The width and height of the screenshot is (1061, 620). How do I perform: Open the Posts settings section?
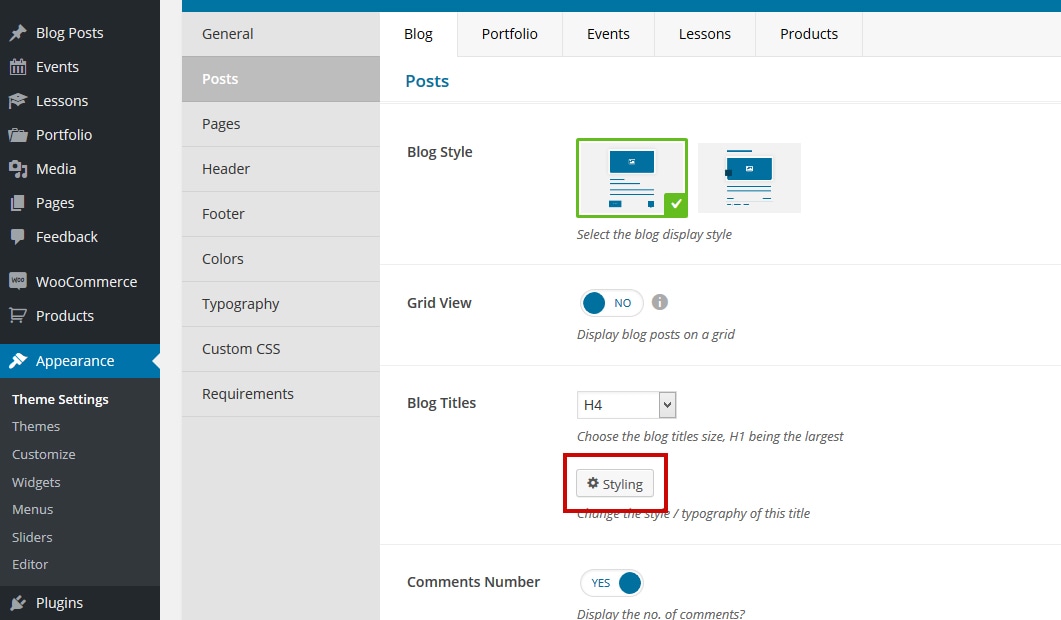click(281, 79)
